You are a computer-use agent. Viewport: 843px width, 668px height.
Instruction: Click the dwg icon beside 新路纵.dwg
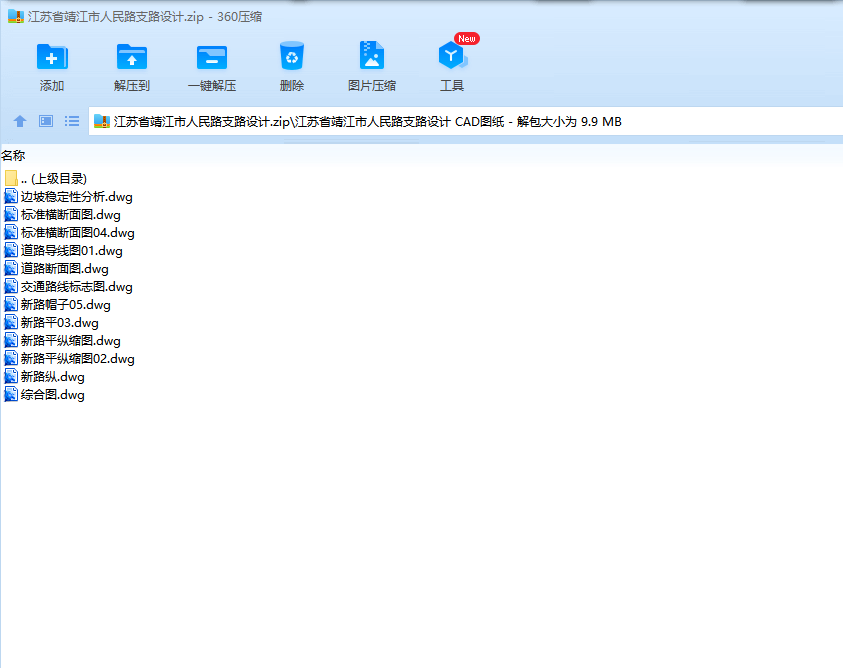(11, 376)
